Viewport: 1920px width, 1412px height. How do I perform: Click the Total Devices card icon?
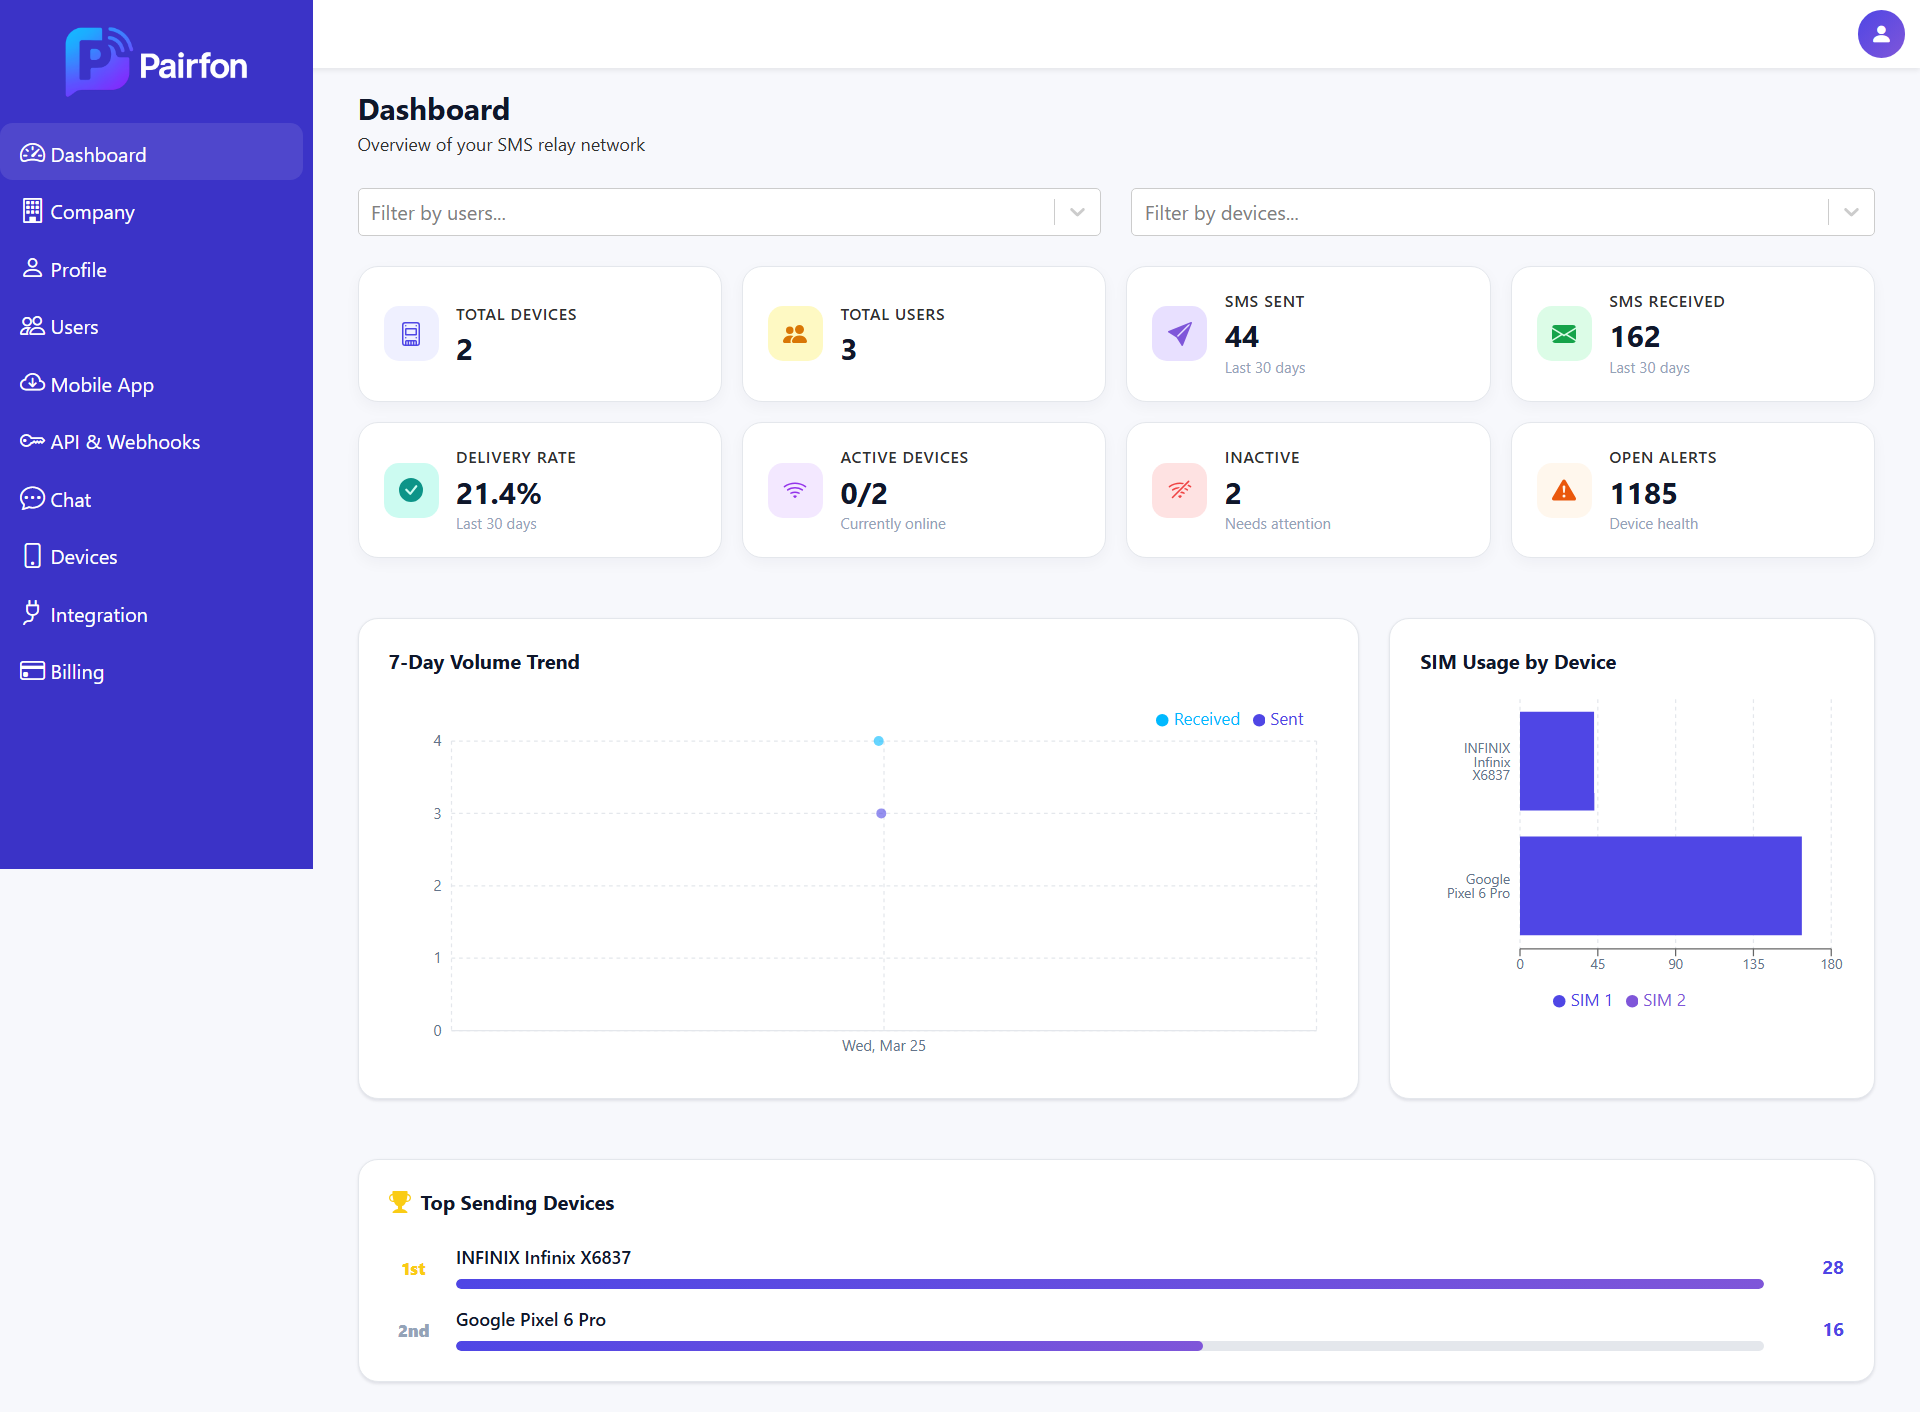tap(411, 334)
